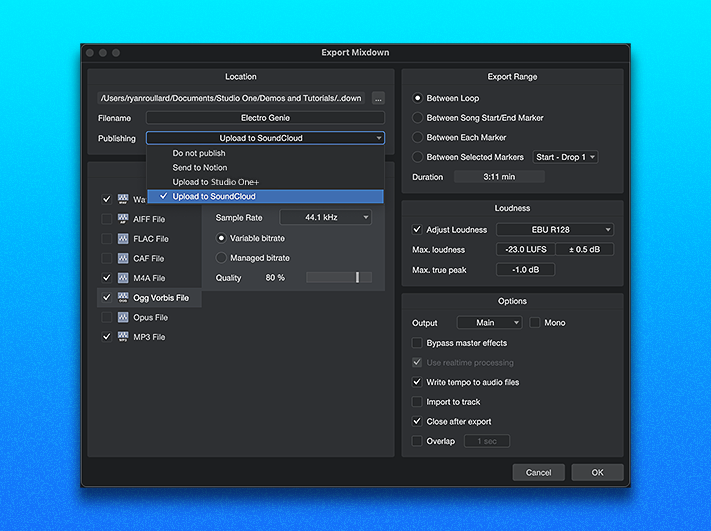Click the Quality 80 % value

[275, 278]
